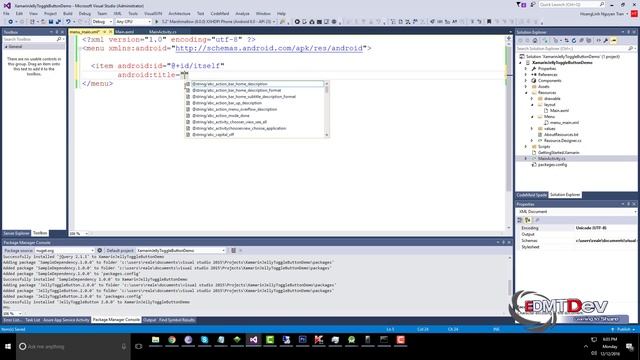This screenshot has height=360, width=640.
Task: Click Visual Studio icon in taskbar
Action: (x=253, y=340)
